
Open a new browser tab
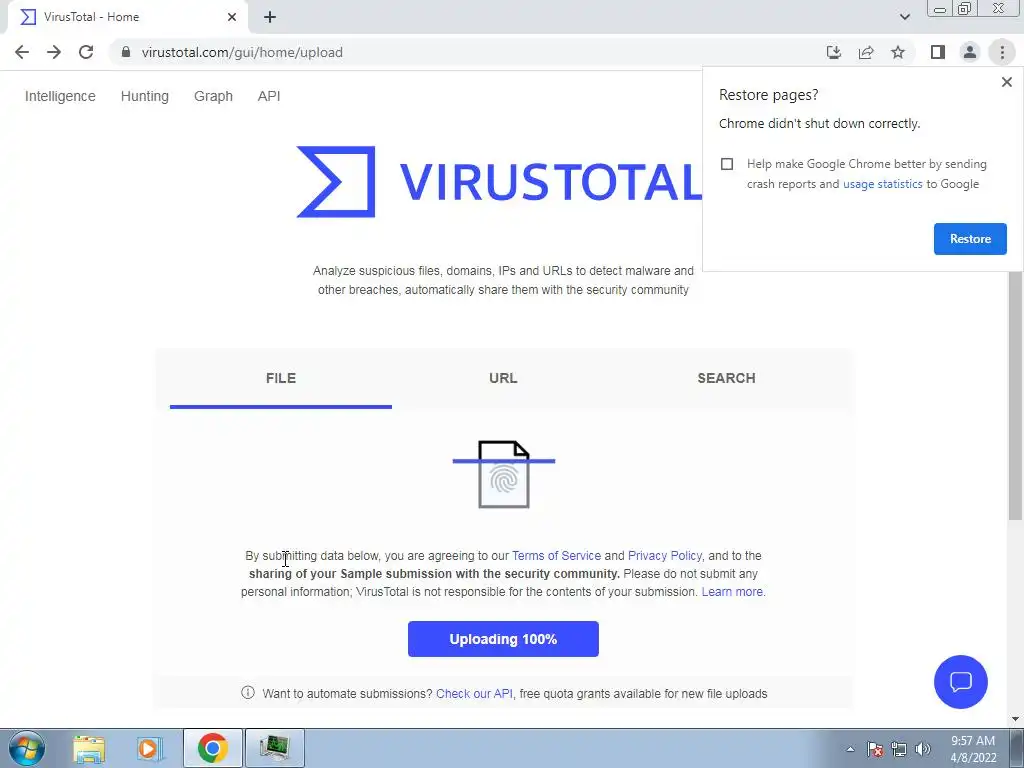(x=270, y=17)
